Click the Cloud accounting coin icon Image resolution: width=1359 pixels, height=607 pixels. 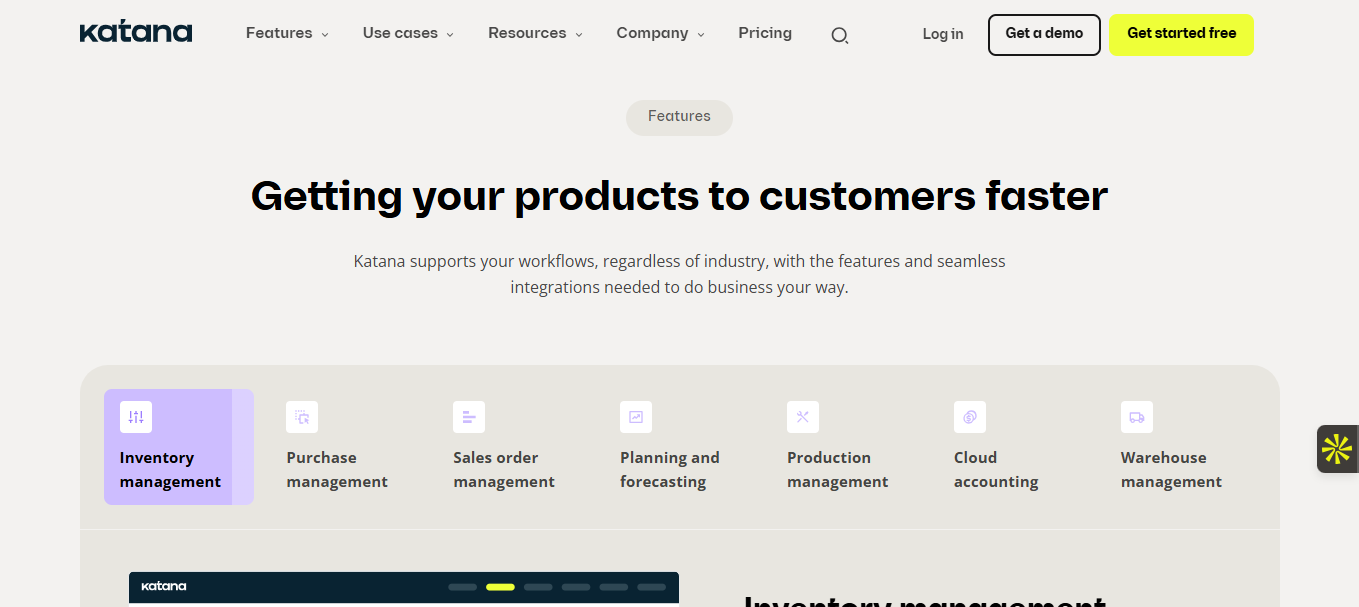point(970,417)
